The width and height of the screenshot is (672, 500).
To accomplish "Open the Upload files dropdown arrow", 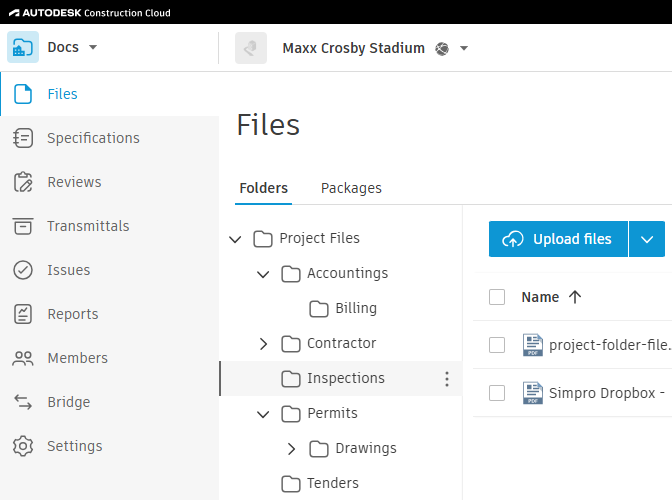I will (647, 239).
